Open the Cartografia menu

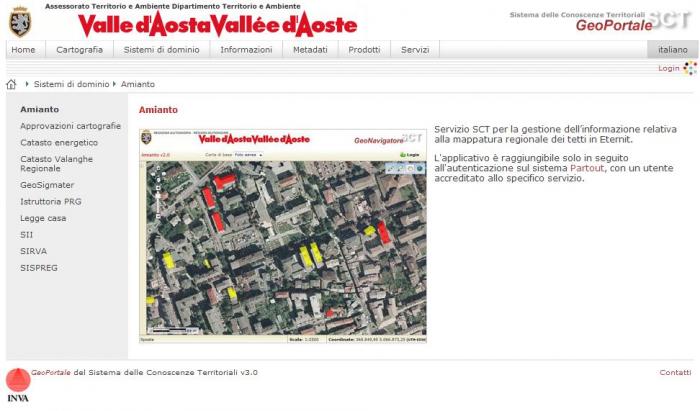coord(79,50)
